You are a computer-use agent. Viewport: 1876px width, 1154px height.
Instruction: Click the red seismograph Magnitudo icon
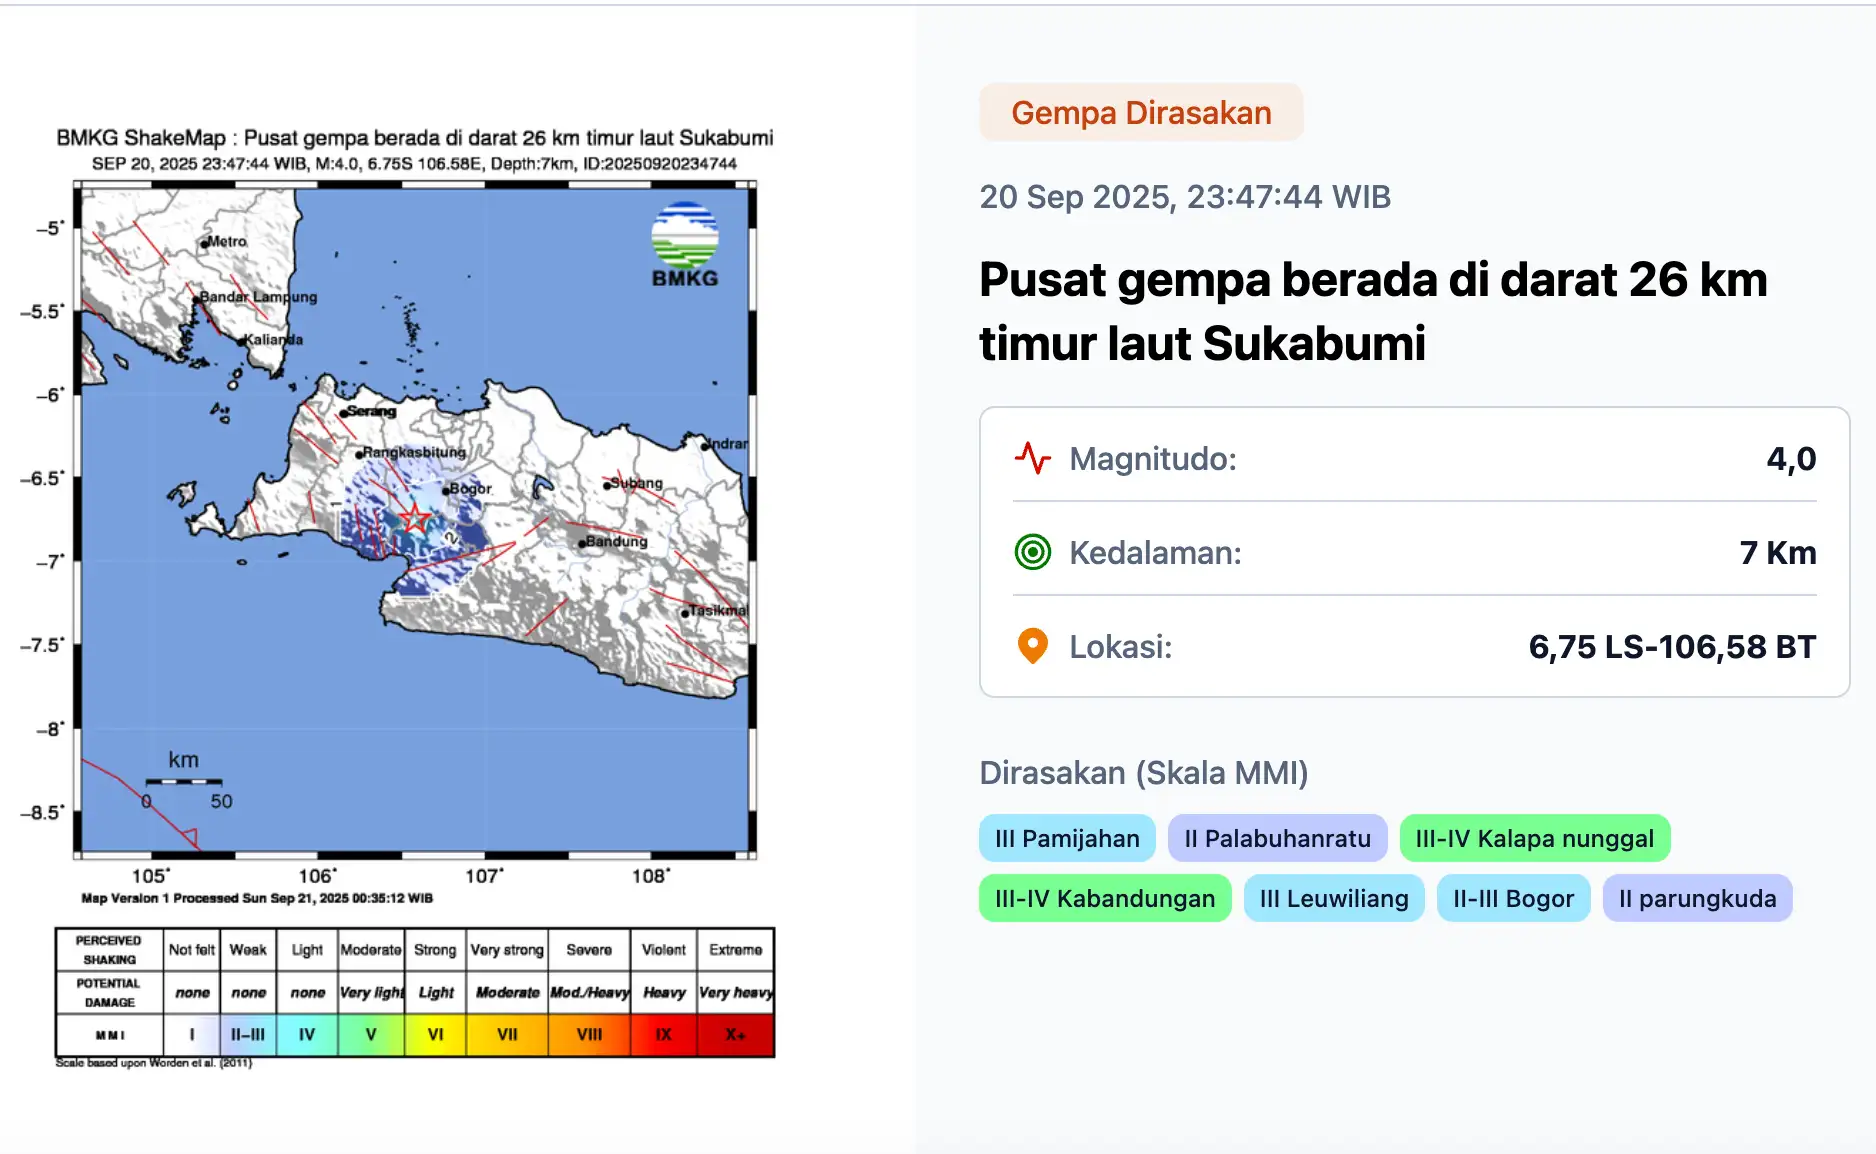(1032, 460)
